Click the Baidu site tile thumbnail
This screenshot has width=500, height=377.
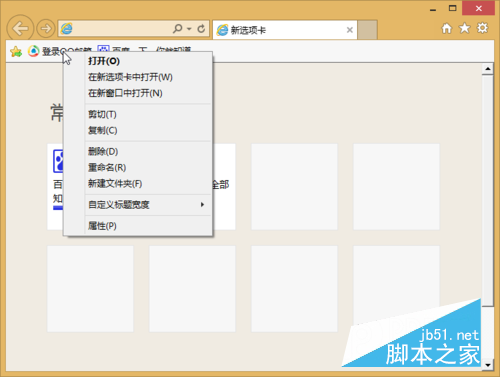pos(55,187)
